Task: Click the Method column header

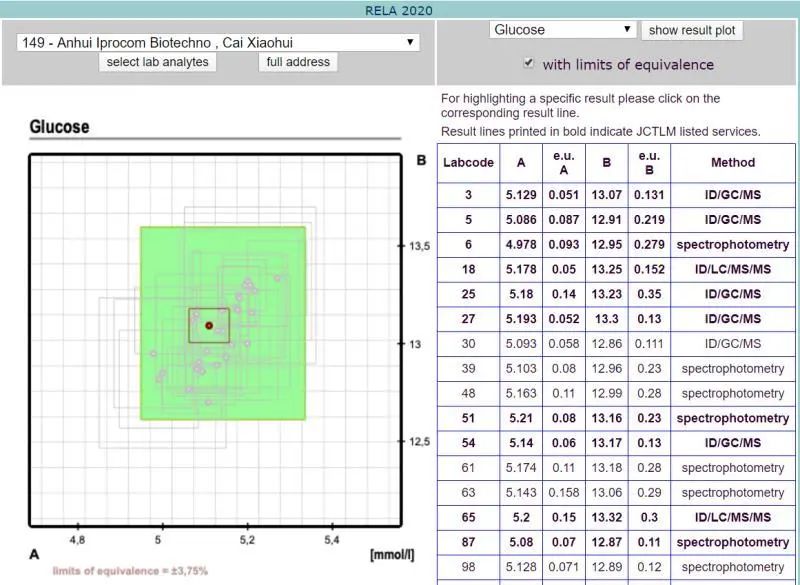Action: [x=733, y=162]
